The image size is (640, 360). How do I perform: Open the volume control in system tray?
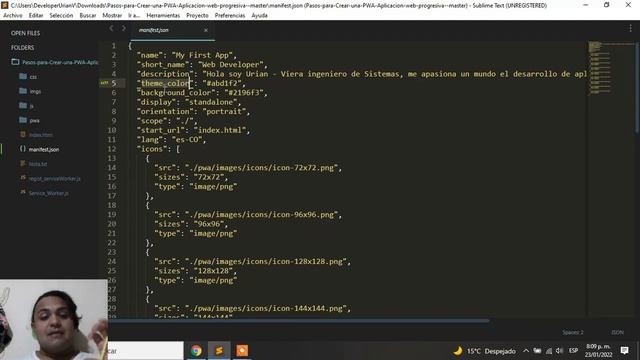559,351
